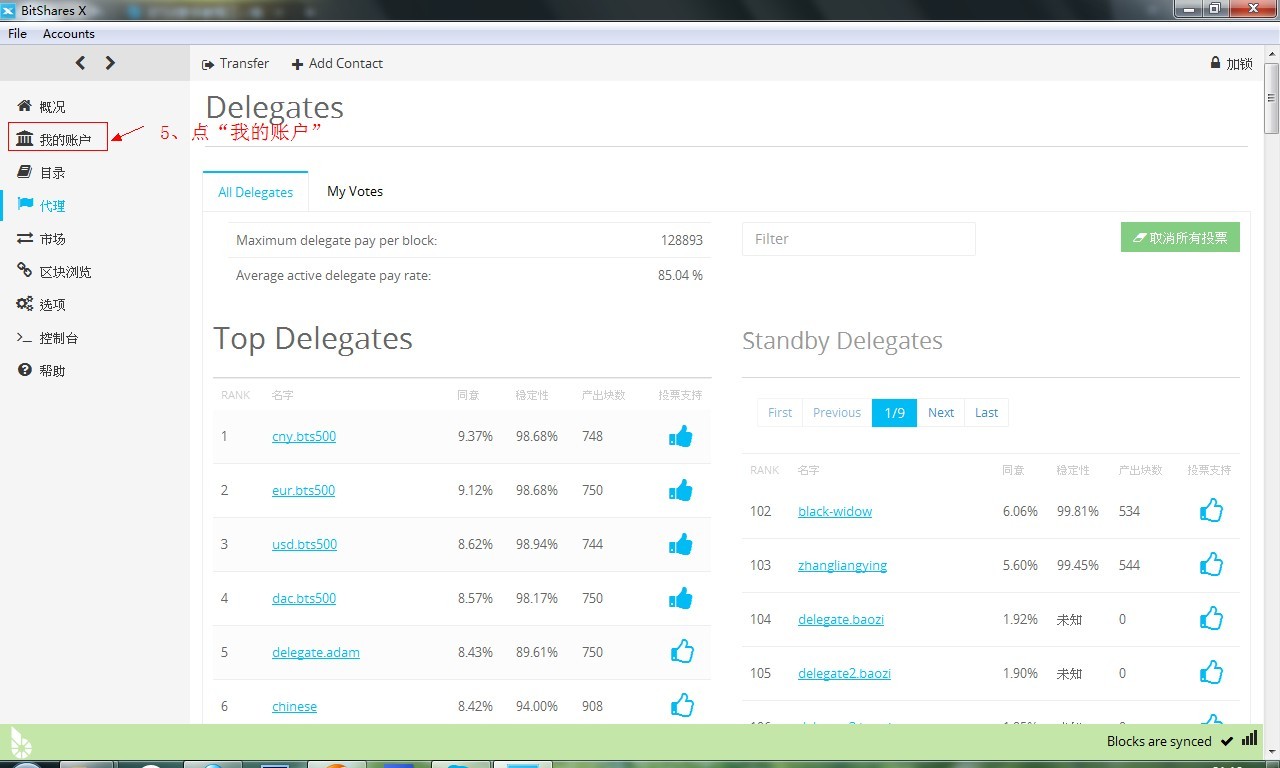Click the Blocks are synced checkmark
This screenshot has width=1280, height=768.
[x=1227, y=741]
